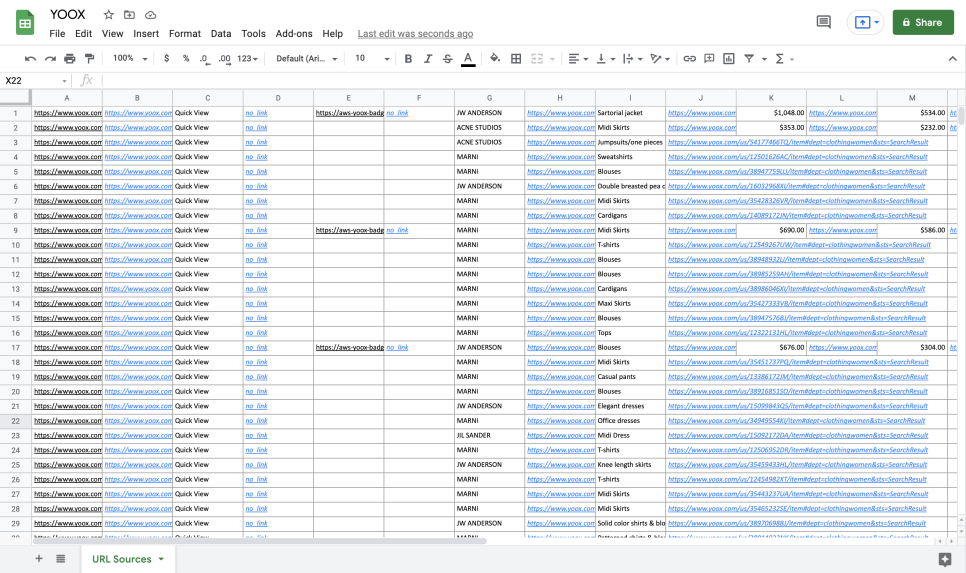Open 'Last edit was seconds ago' link
The image size is (966, 573).
click(415, 34)
